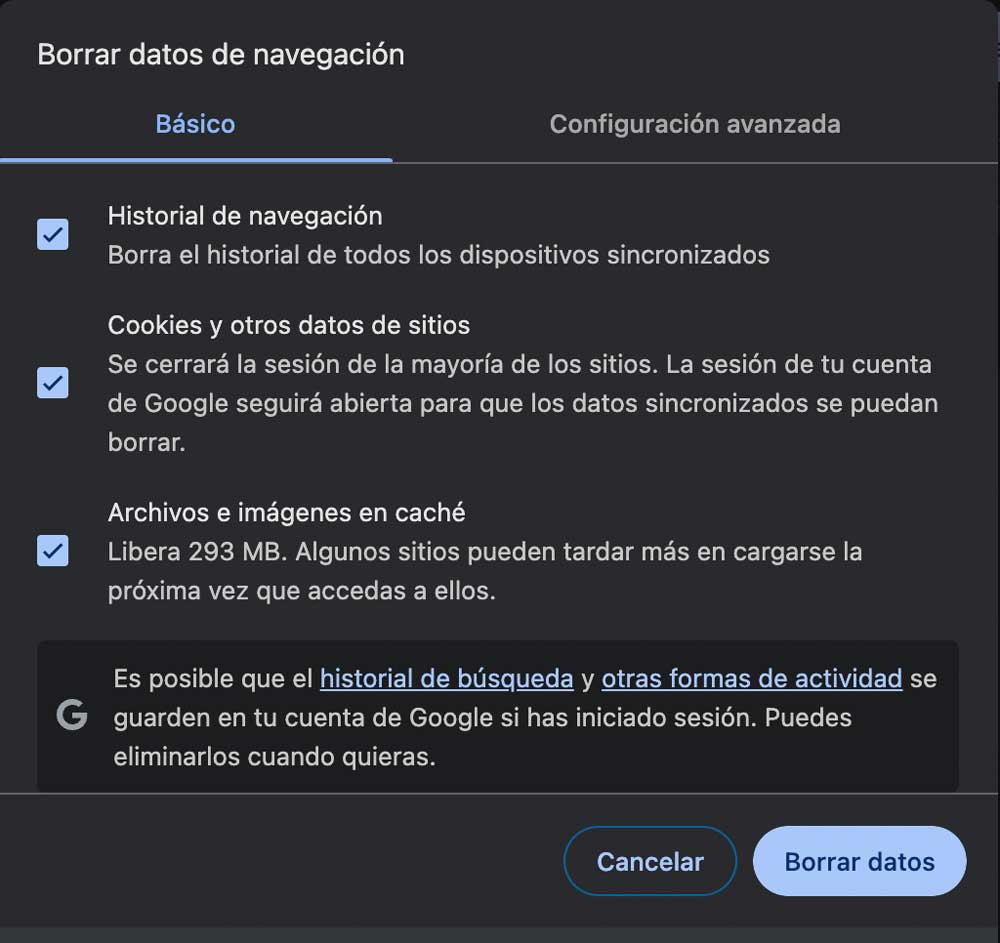
Task: Open the historial de búsqueda link
Action: point(446,678)
